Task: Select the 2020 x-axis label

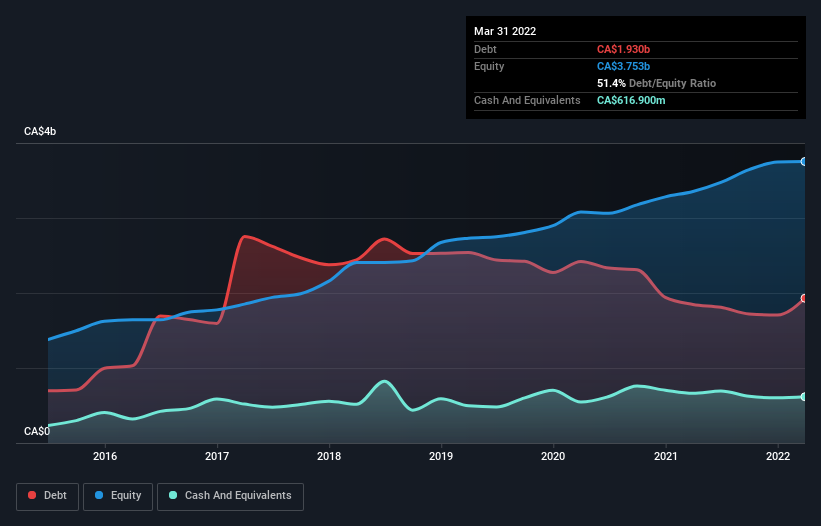Action: 553,456
